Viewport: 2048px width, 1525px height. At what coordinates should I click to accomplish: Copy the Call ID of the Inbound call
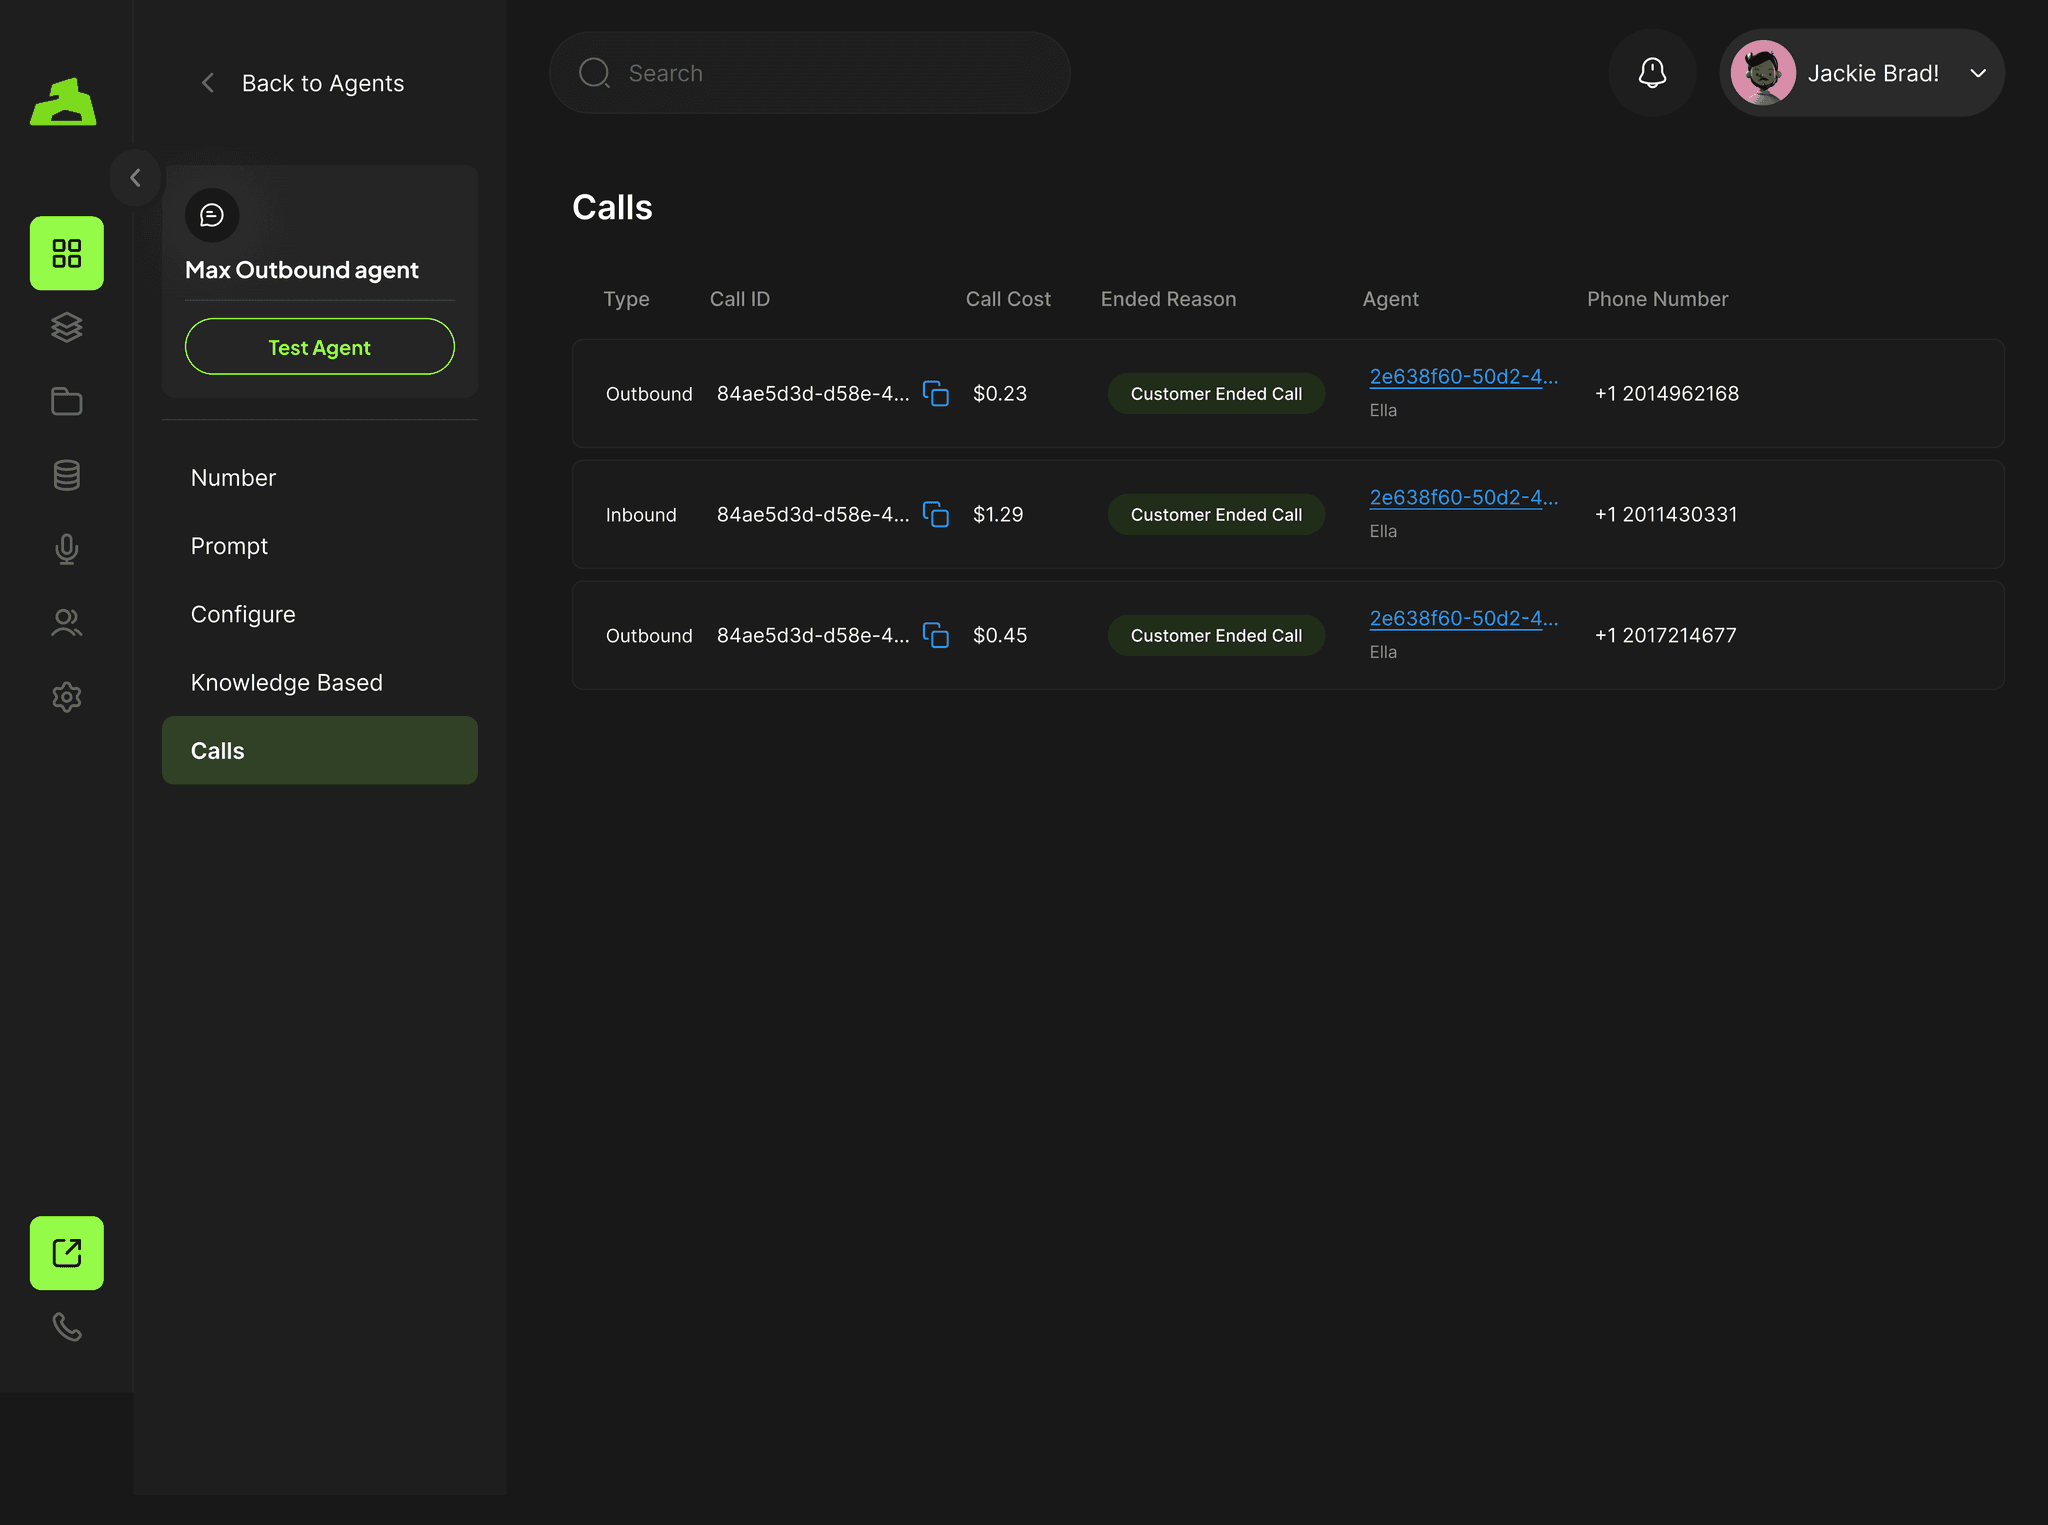[936, 515]
